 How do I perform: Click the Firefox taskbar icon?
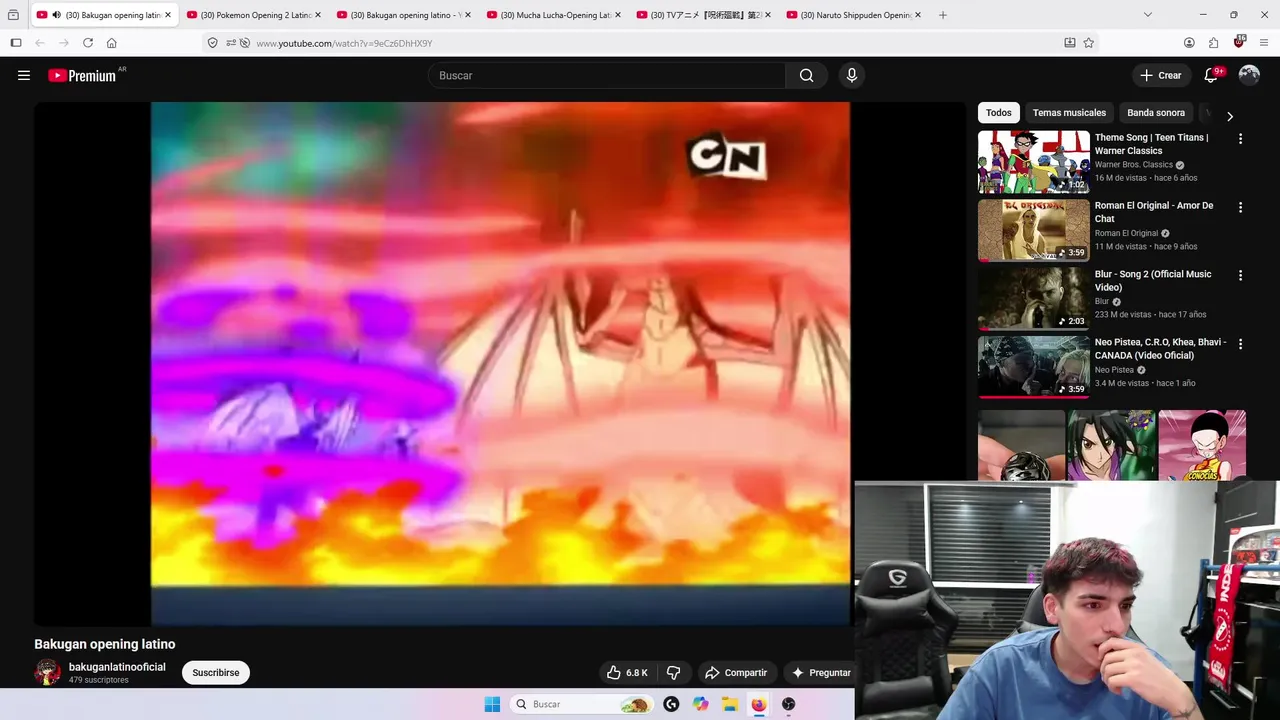click(x=759, y=704)
